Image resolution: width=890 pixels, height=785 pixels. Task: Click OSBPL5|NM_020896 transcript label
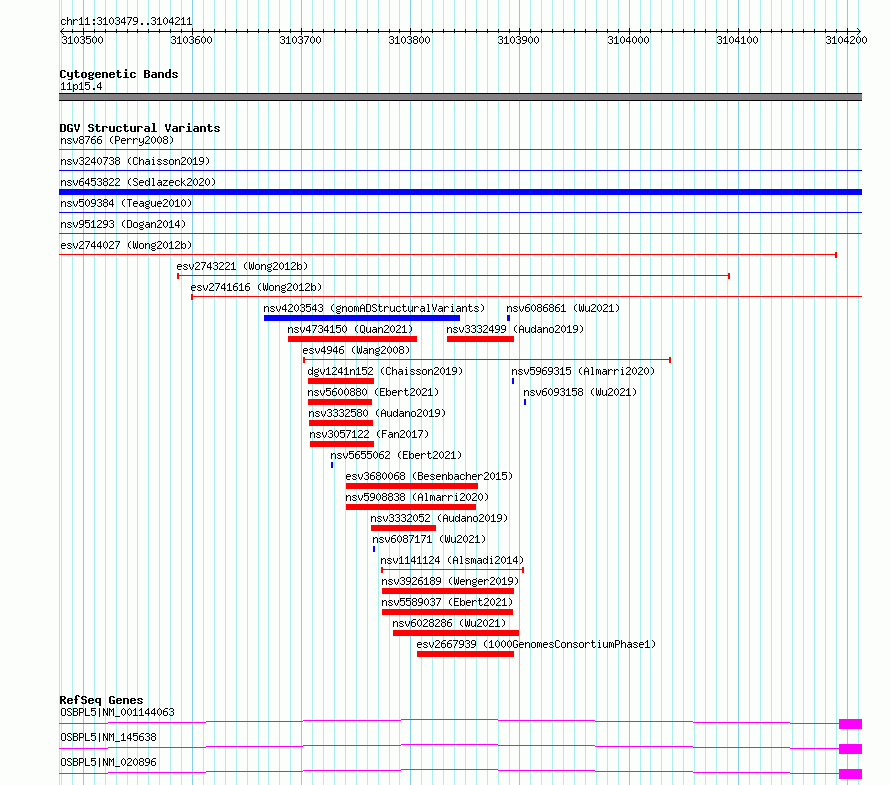point(108,762)
